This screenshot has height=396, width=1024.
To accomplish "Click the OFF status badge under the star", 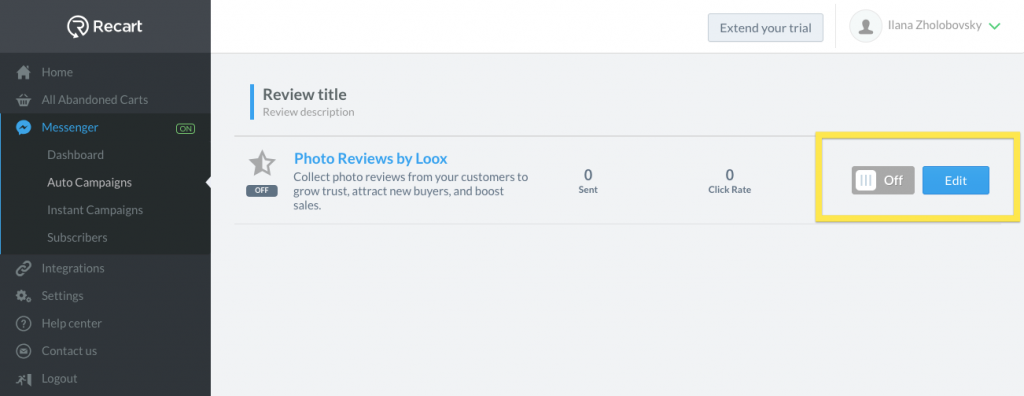I will pyautogui.click(x=262, y=191).
